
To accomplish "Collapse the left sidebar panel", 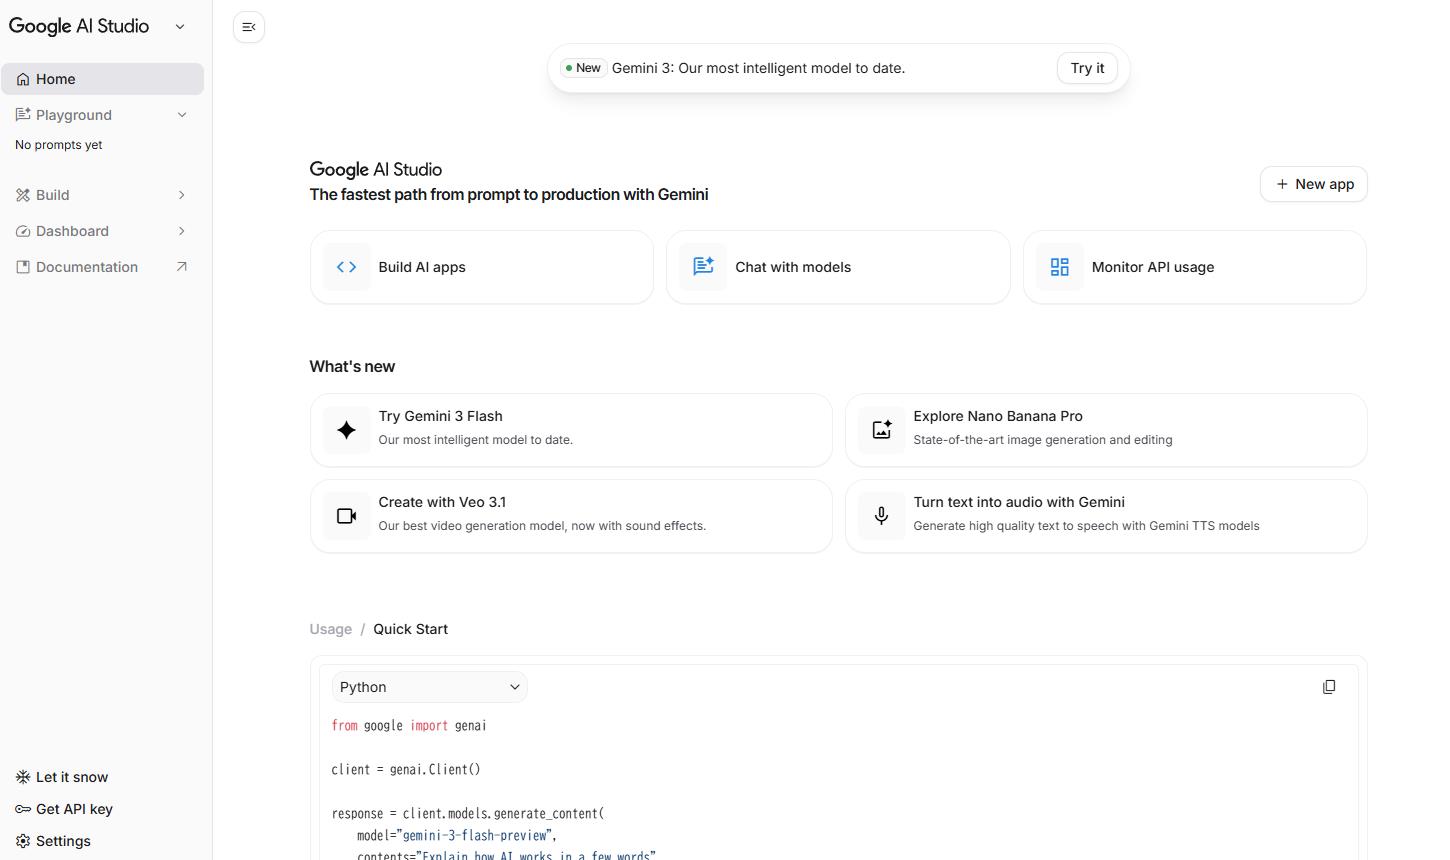I will click(x=248, y=27).
